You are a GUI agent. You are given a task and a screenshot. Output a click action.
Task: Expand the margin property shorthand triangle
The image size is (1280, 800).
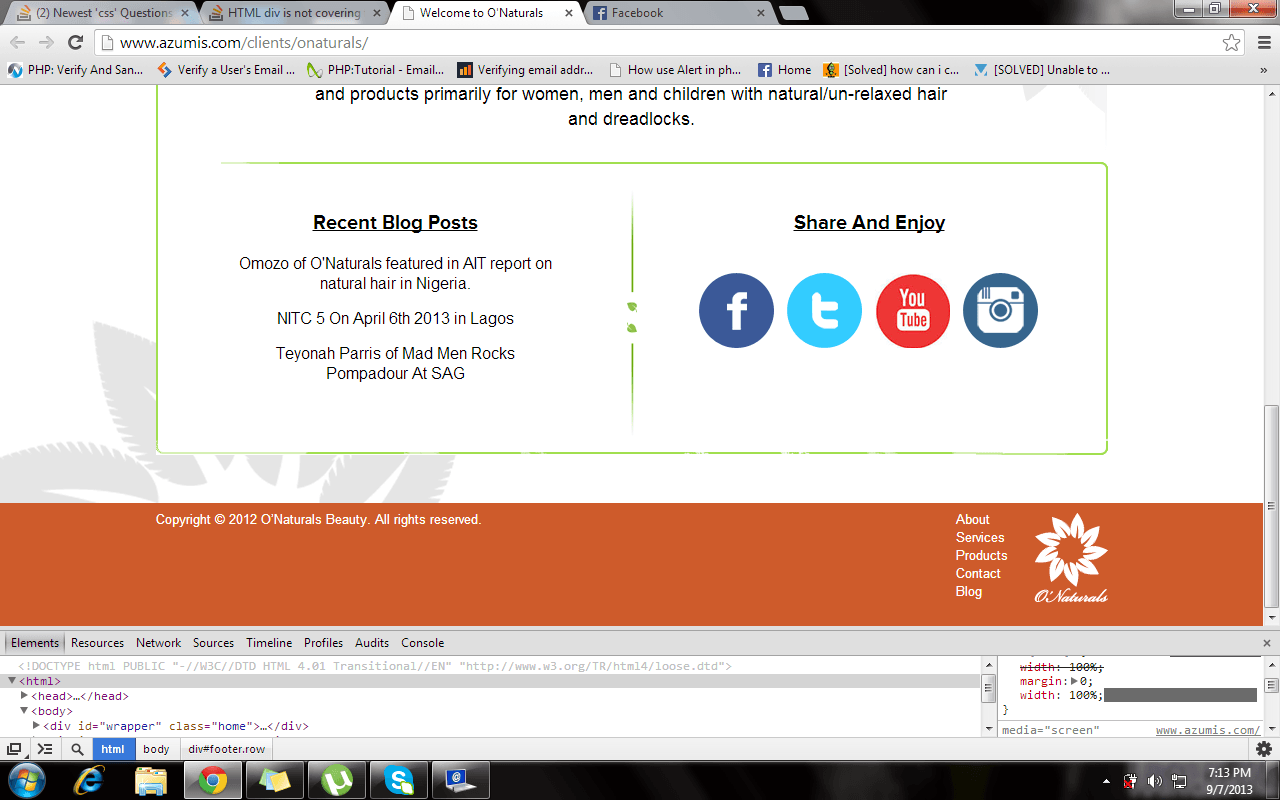(x=1074, y=681)
